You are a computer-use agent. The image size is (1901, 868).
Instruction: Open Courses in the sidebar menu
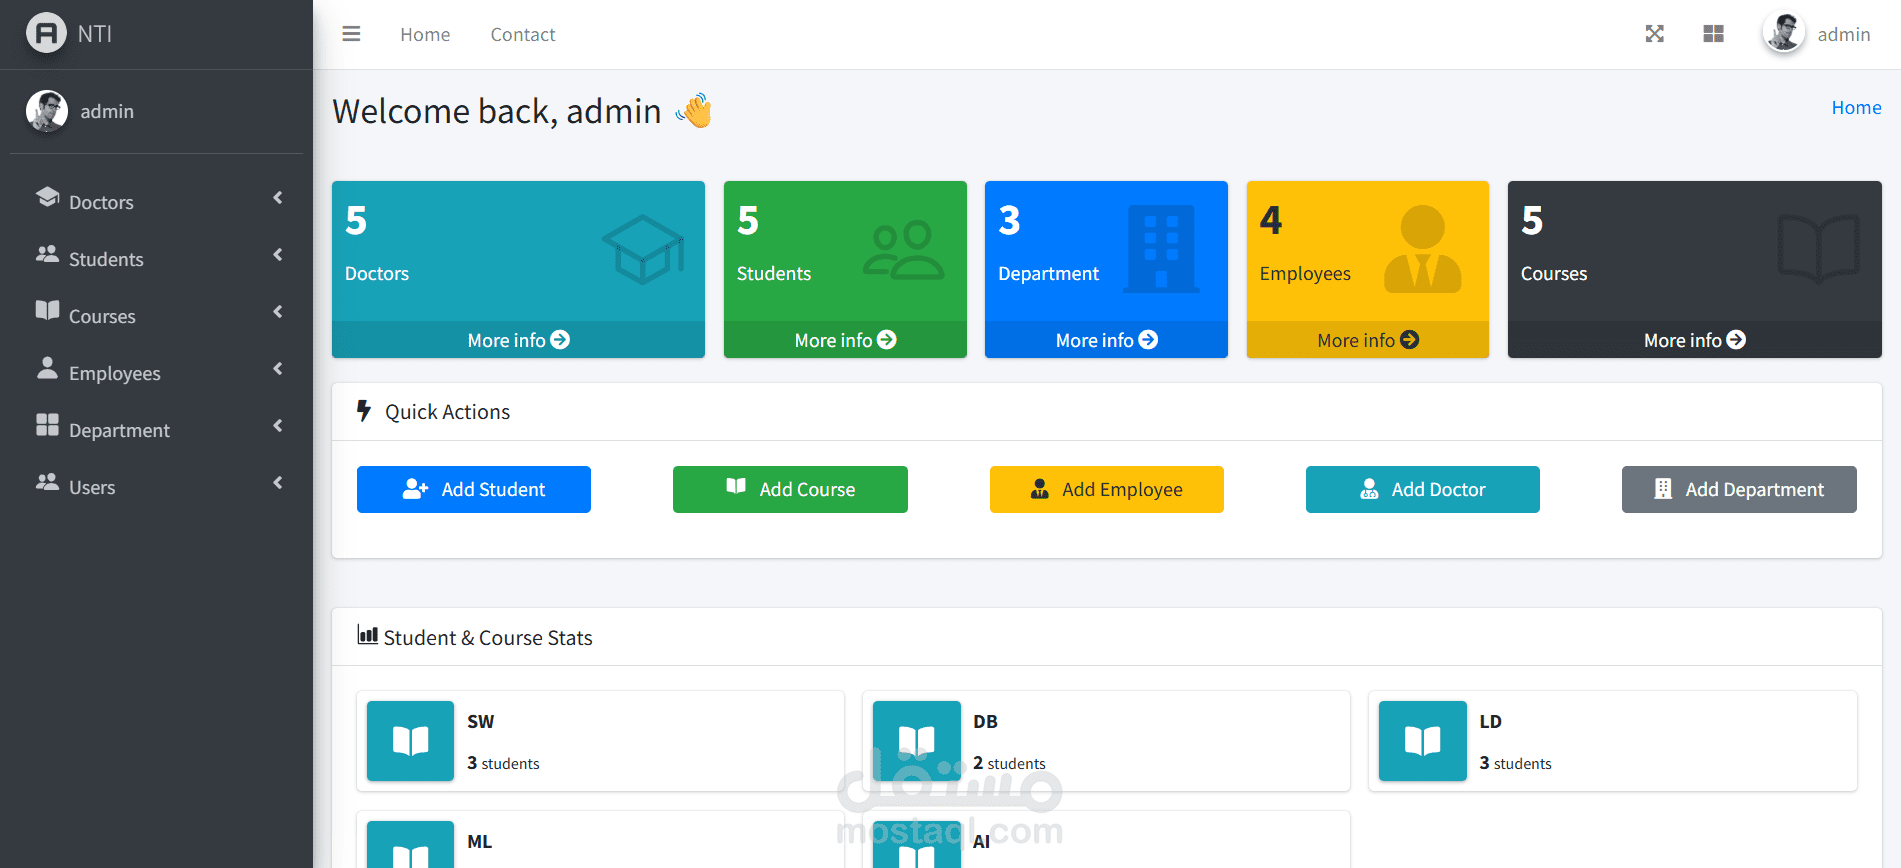click(156, 315)
